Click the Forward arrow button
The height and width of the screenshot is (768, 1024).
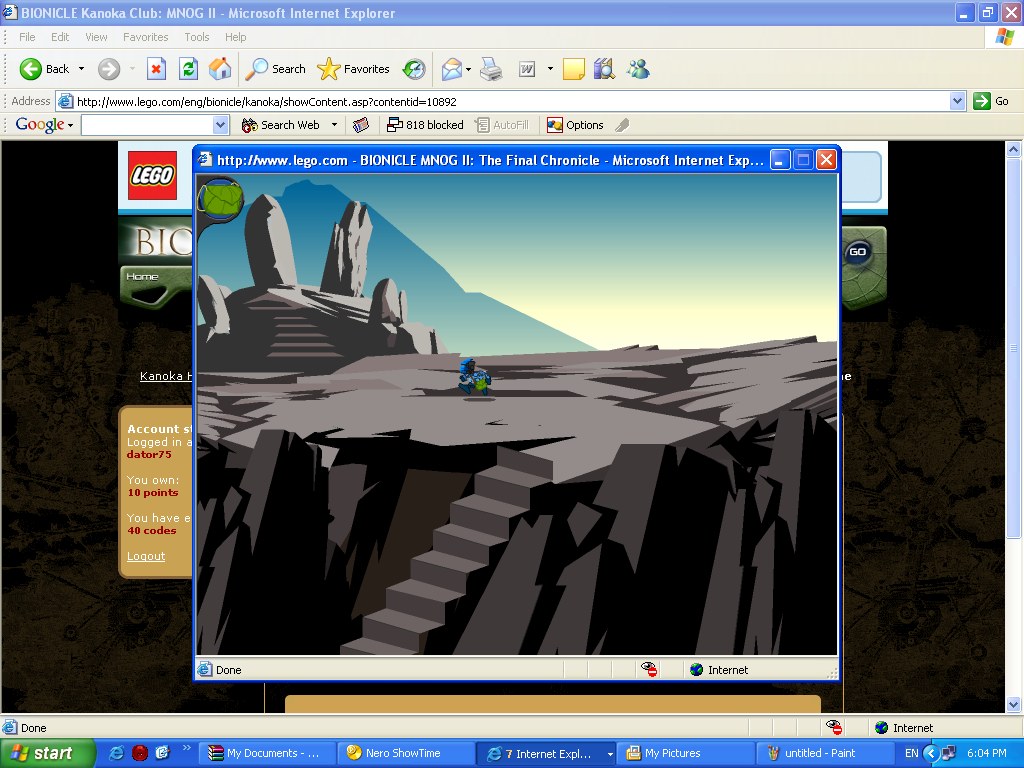click(x=109, y=69)
